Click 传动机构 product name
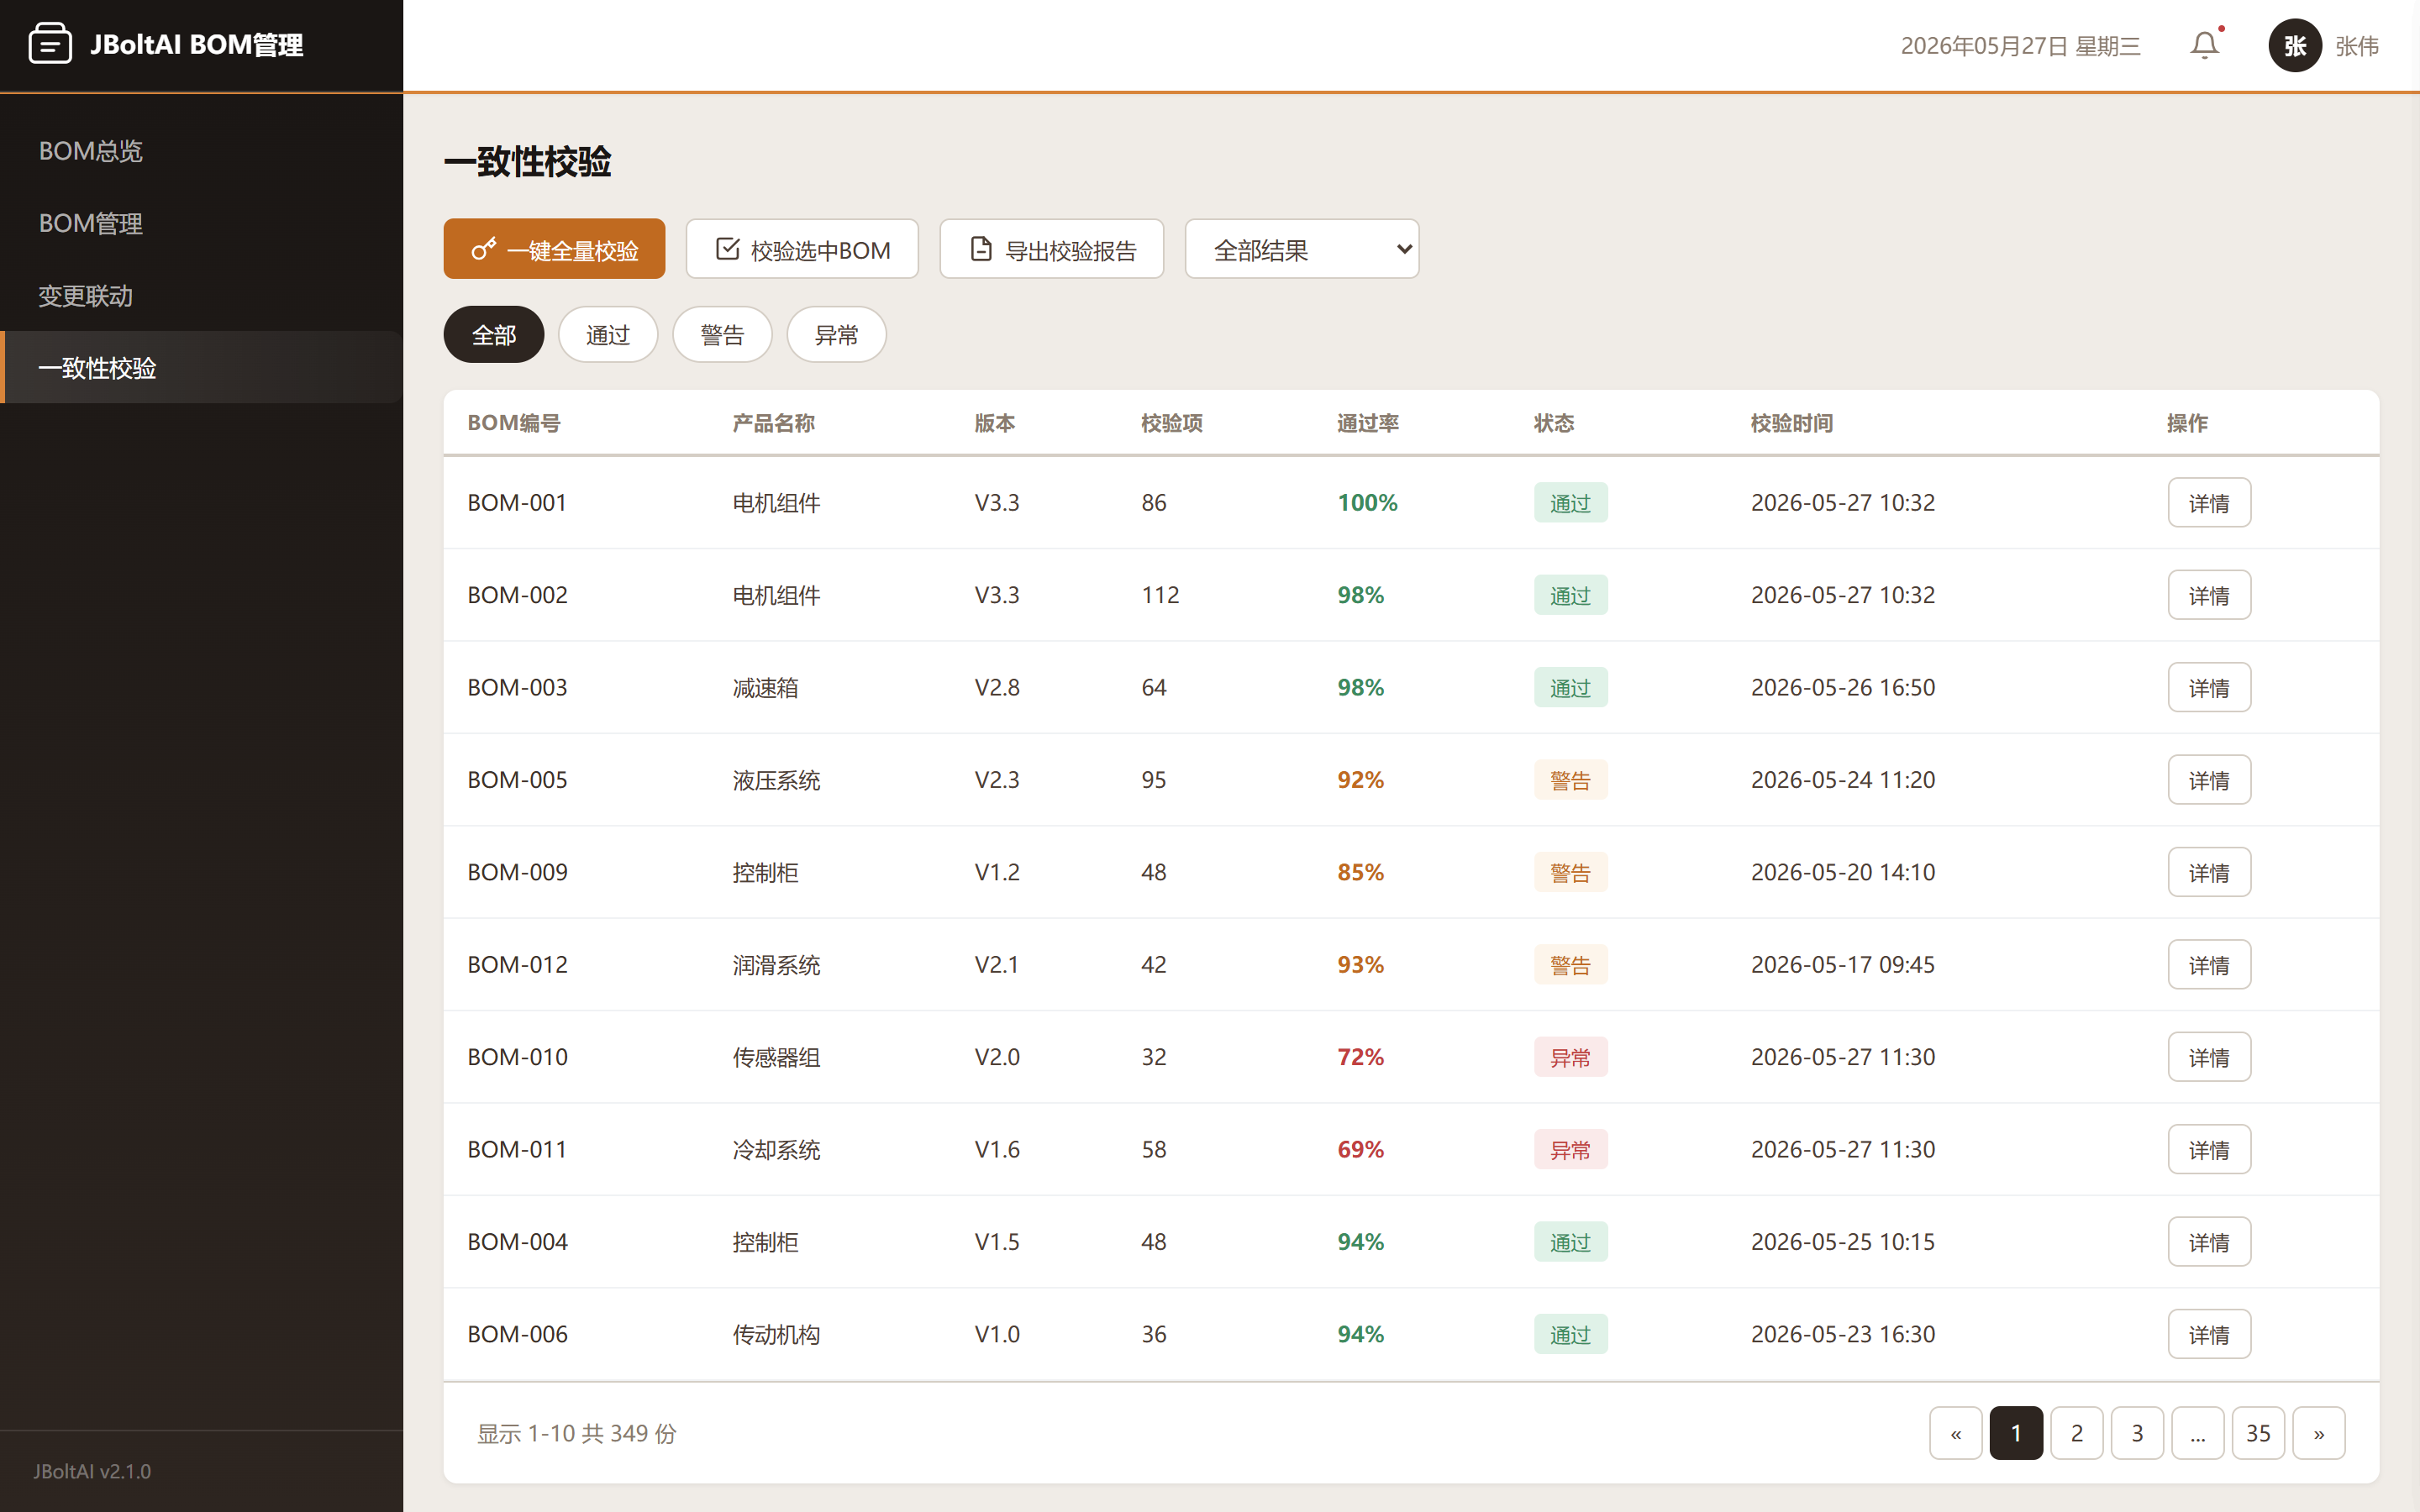This screenshot has height=1512, width=2420. [776, 1334]
